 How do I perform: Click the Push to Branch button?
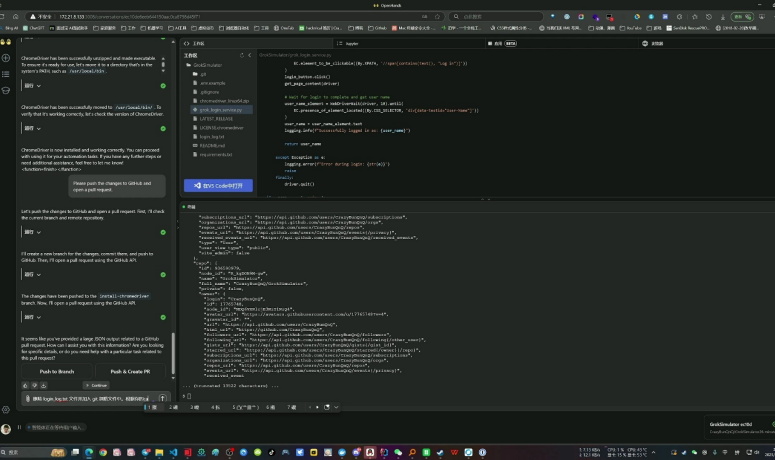(57, 371)
